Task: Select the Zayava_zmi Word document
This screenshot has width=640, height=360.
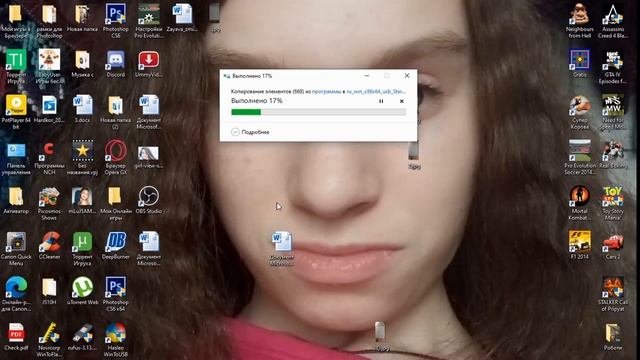Action: (x=182, y=18)
